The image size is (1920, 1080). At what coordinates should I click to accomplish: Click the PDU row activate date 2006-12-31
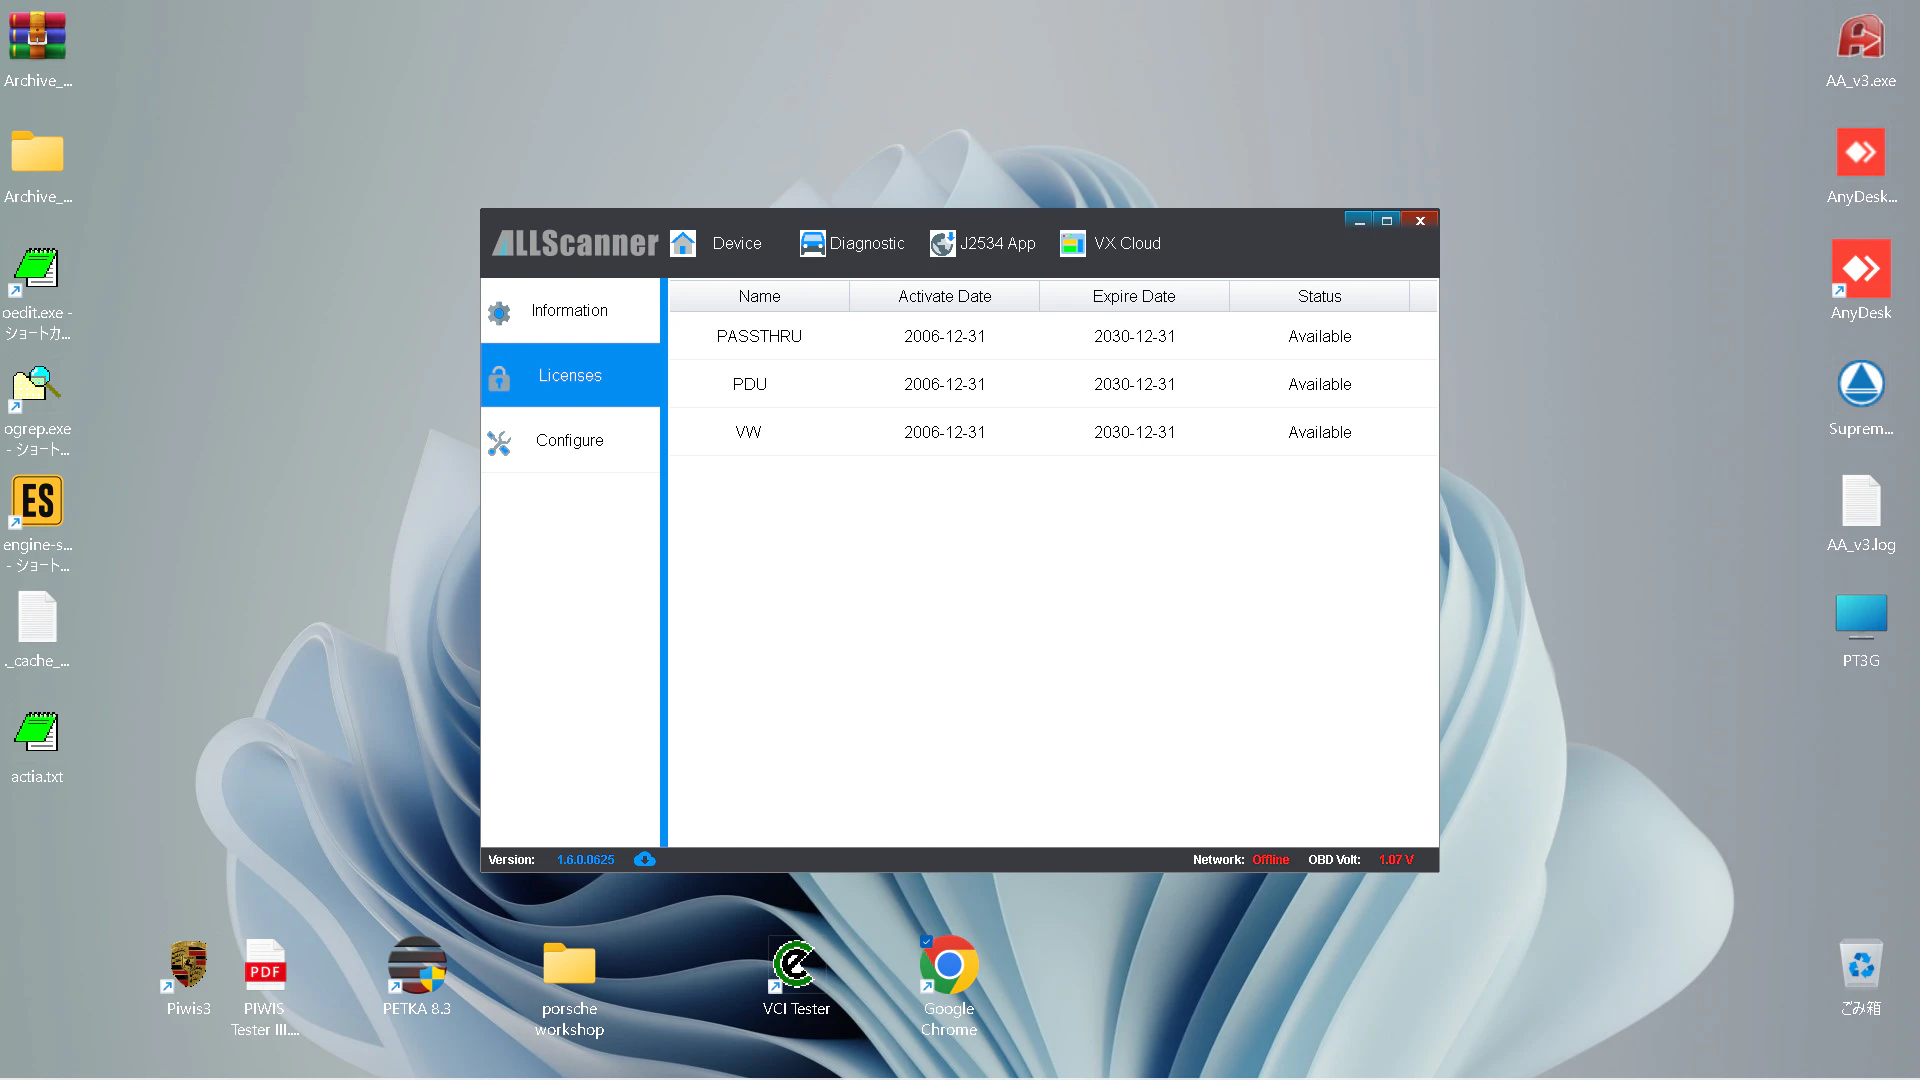pos(944,384)
